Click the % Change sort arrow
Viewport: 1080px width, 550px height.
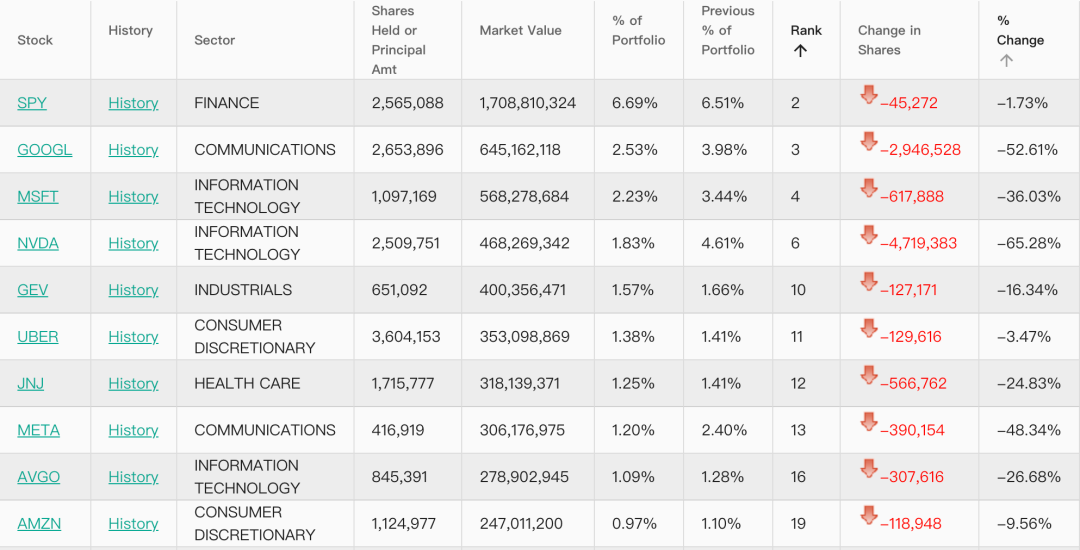1006,60
